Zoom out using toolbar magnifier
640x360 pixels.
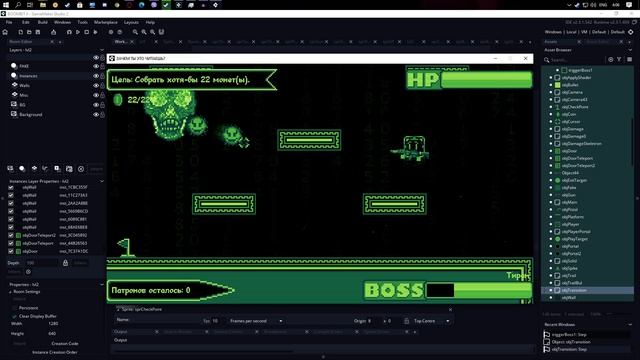point(135,32)
